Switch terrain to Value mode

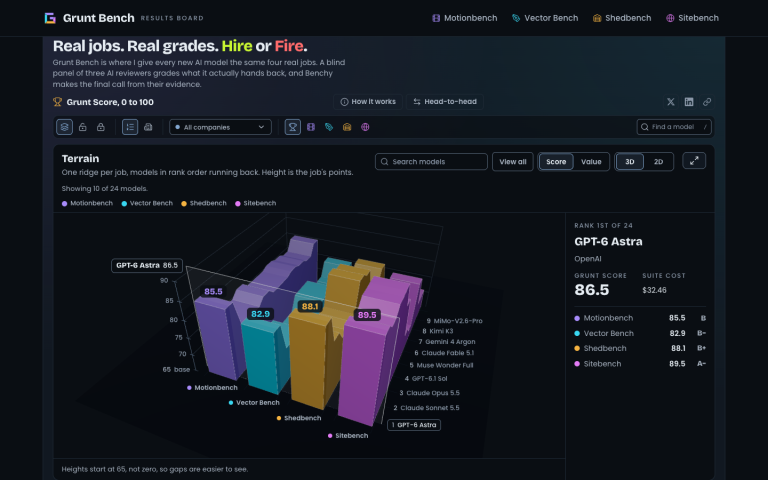(591, 162)
